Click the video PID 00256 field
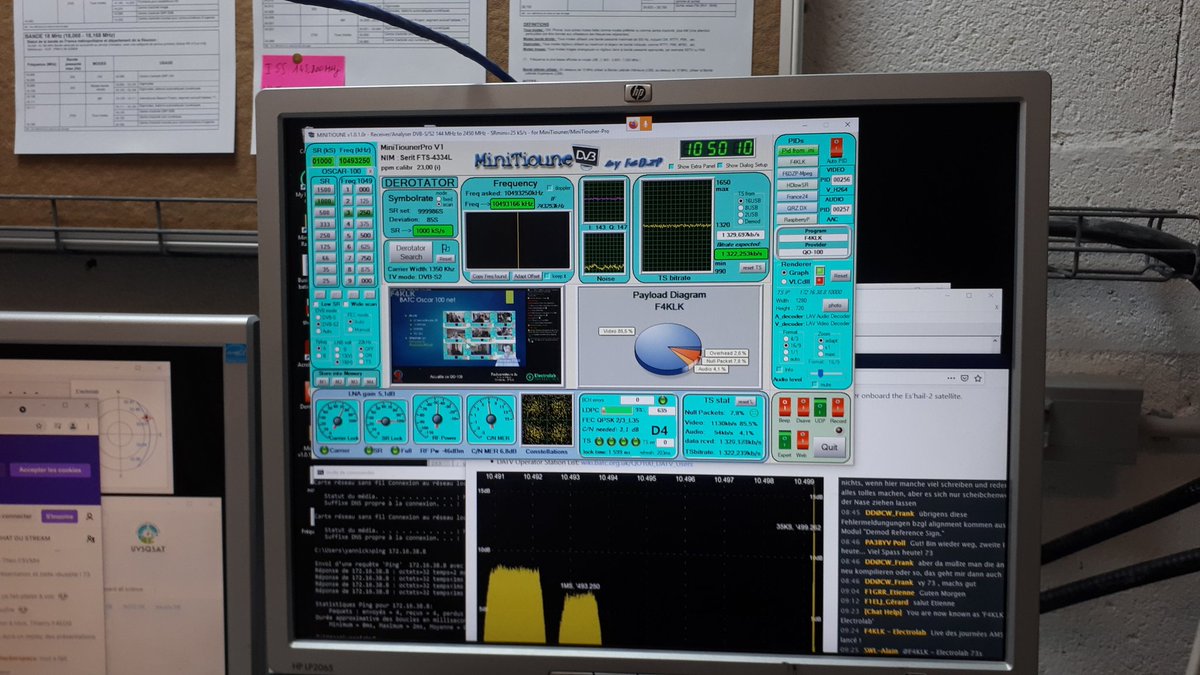This screenshot has height=675, width=1200. point(841,180)
